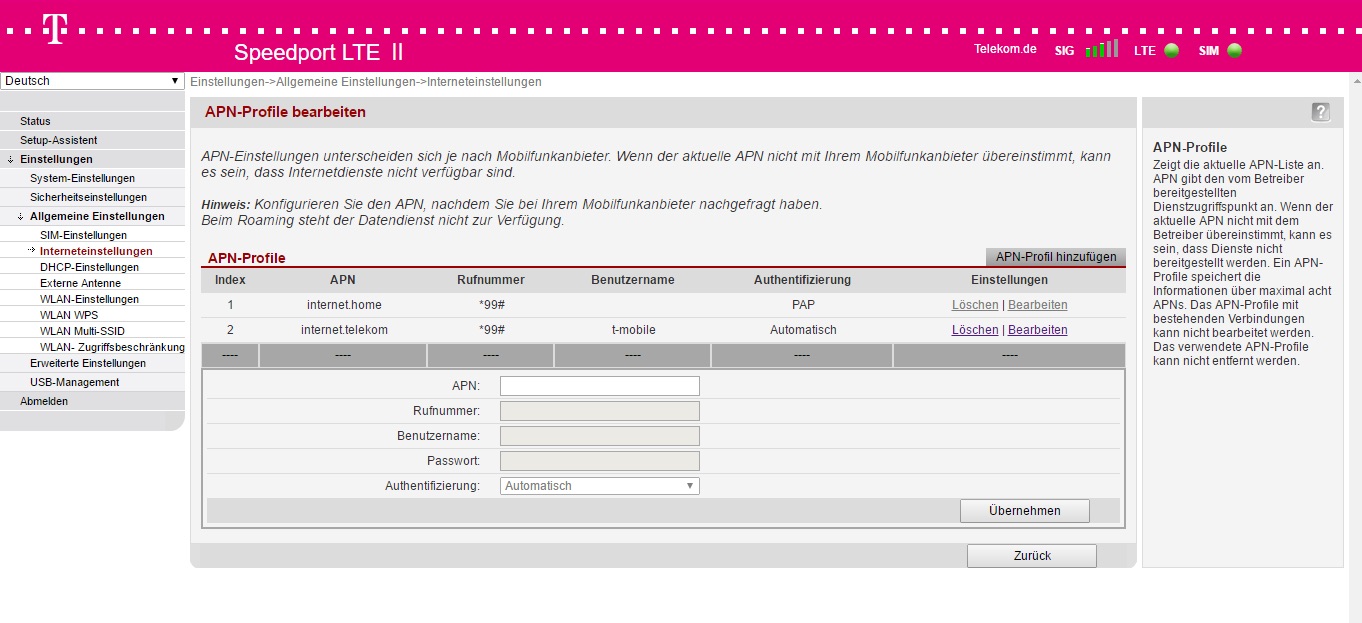The height and width of the screenshot is (623, 1362).
Task: Click the Passwort input field
Action: [x=600, y=461]
